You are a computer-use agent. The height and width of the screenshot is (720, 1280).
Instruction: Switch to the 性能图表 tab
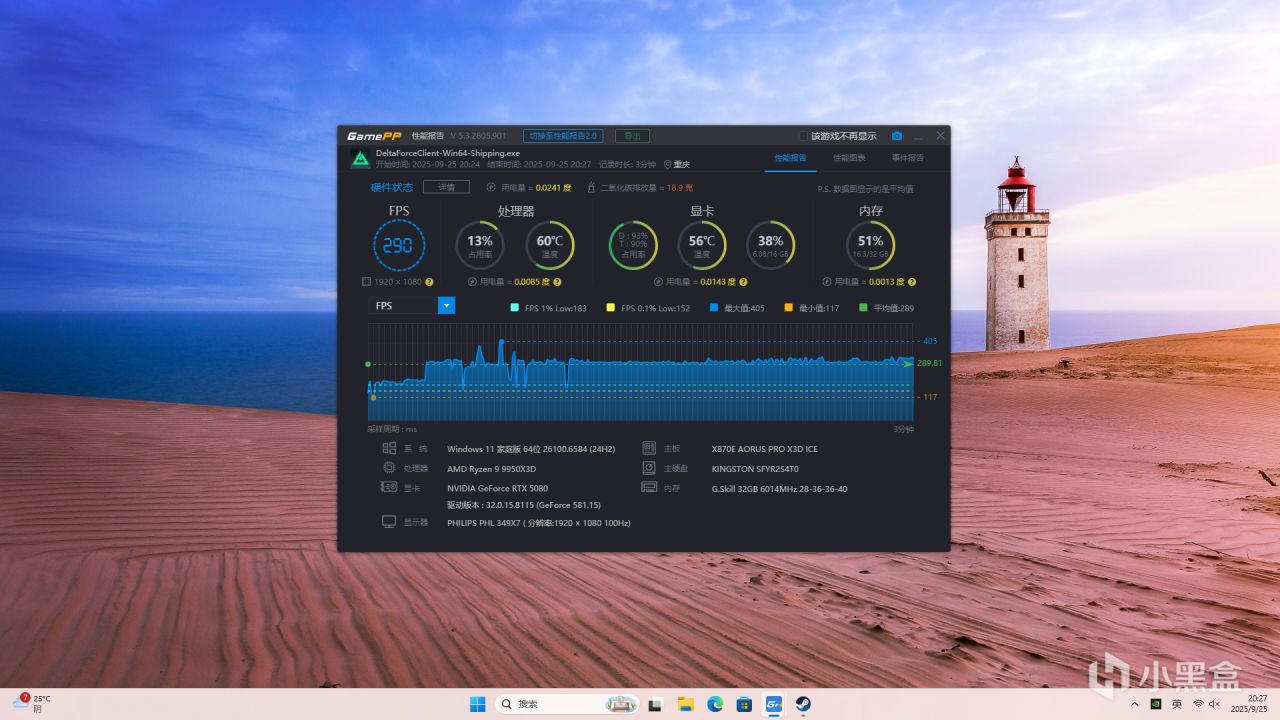pyautogui.click(x=849, y=158)
